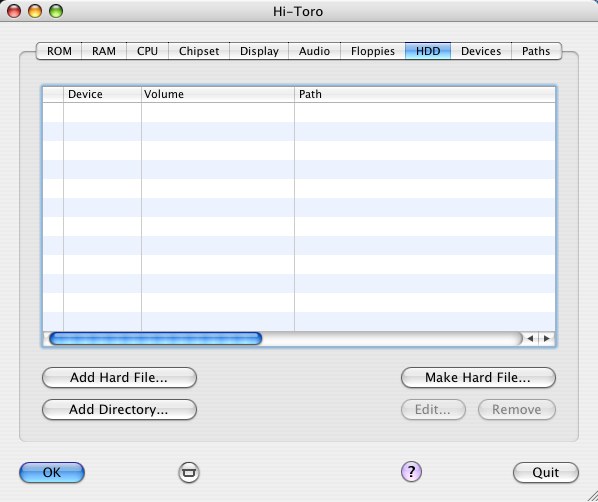Screen dimensions: 598x502
Task: Switch to the ROM tab
Action: (59, 51)
